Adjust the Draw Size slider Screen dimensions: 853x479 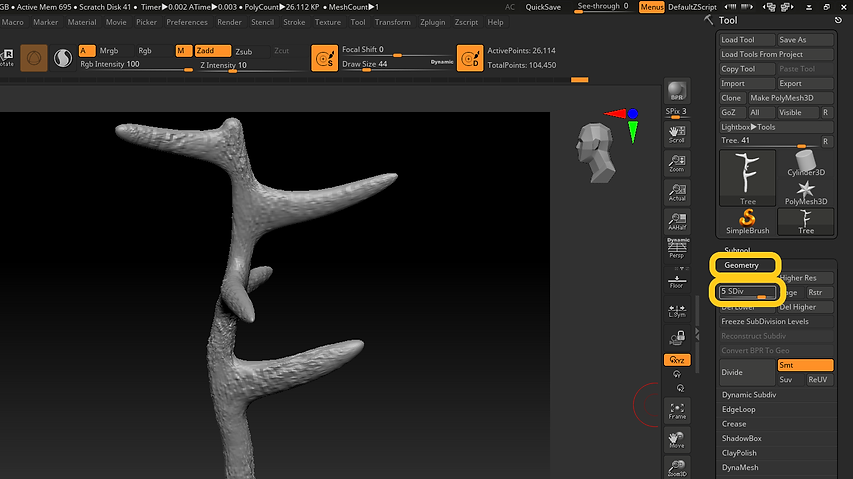click(397, 64)
